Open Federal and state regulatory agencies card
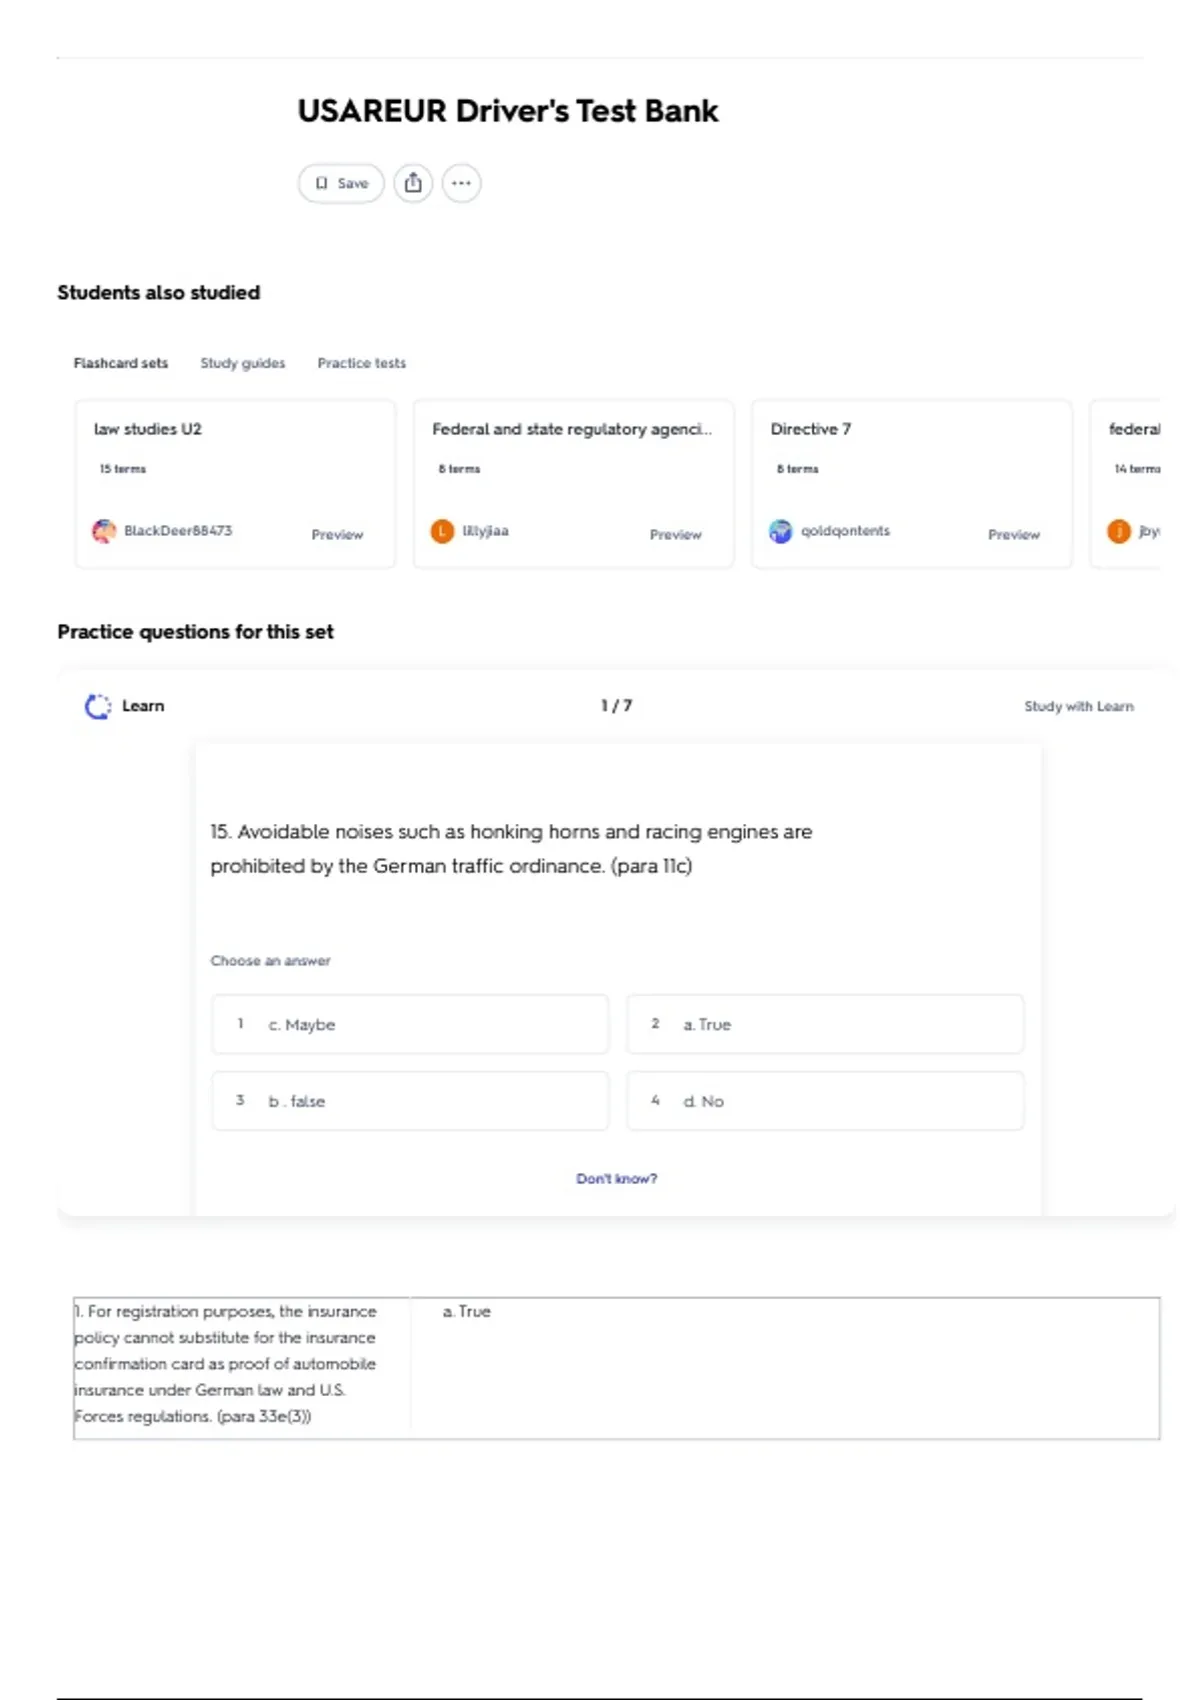The image size is (1200, 1700). 573,484
